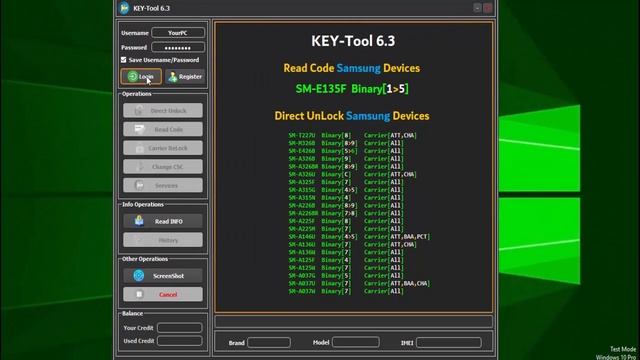
Task: Open the Register account button
Action: [186, 76]
